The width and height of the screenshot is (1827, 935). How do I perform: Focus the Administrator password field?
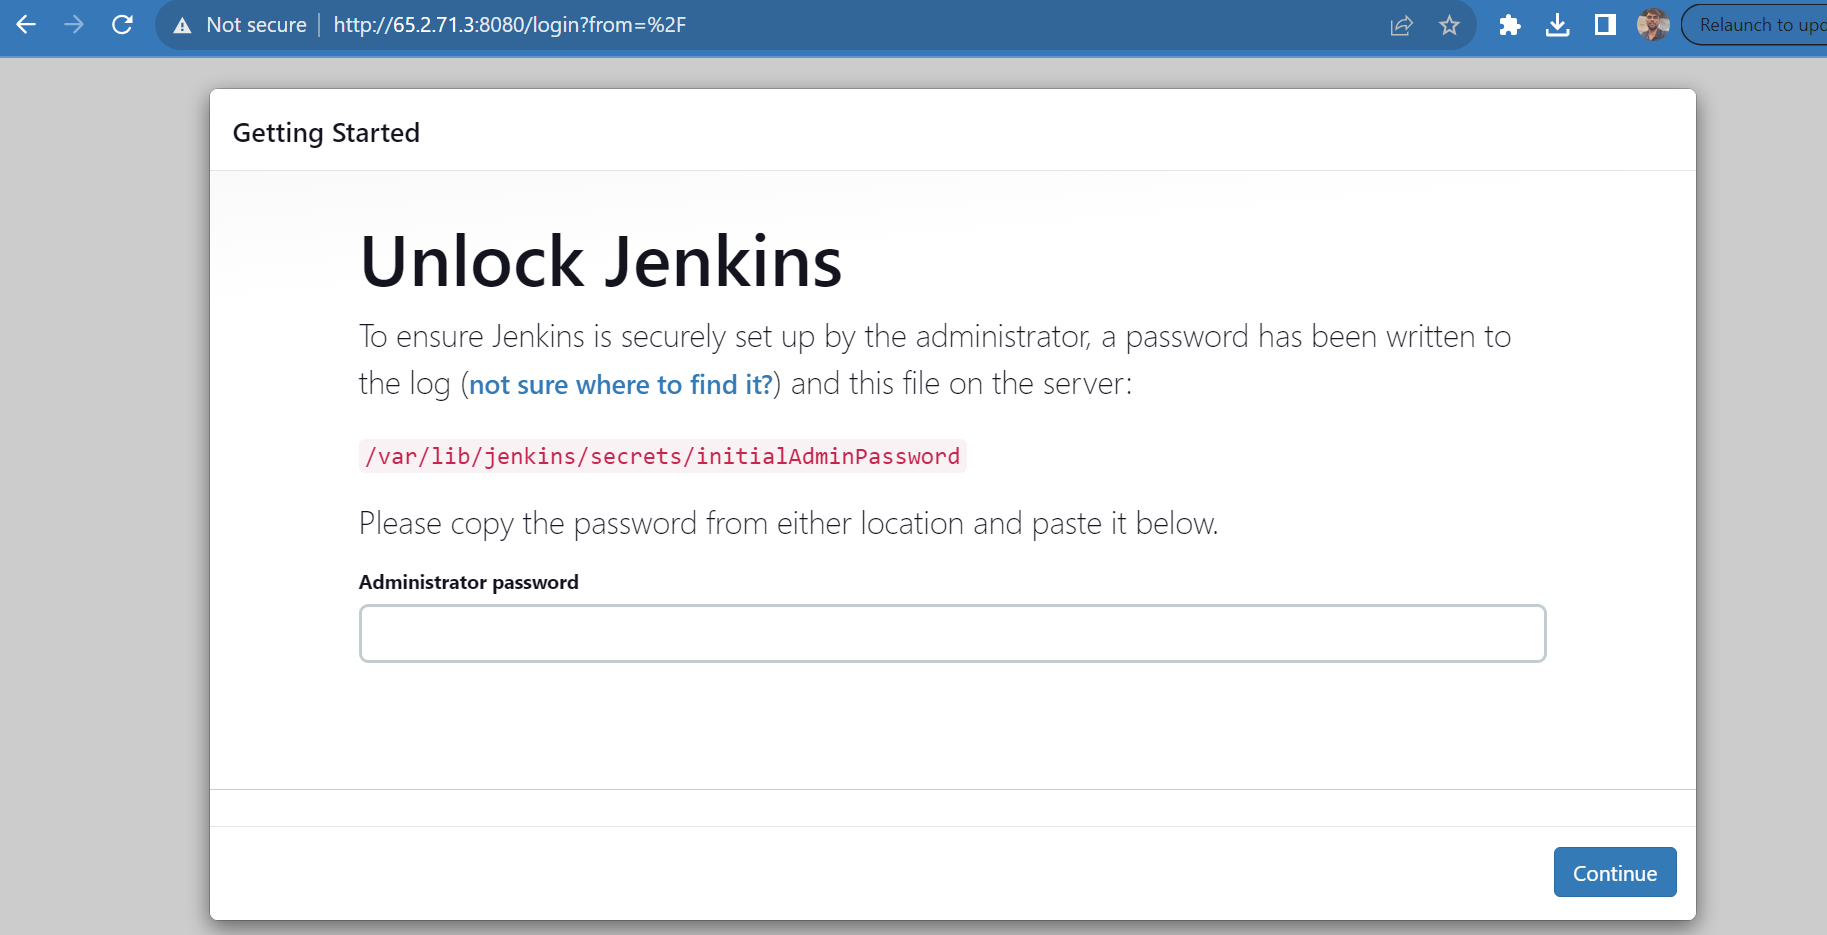(x=952, y=633)
